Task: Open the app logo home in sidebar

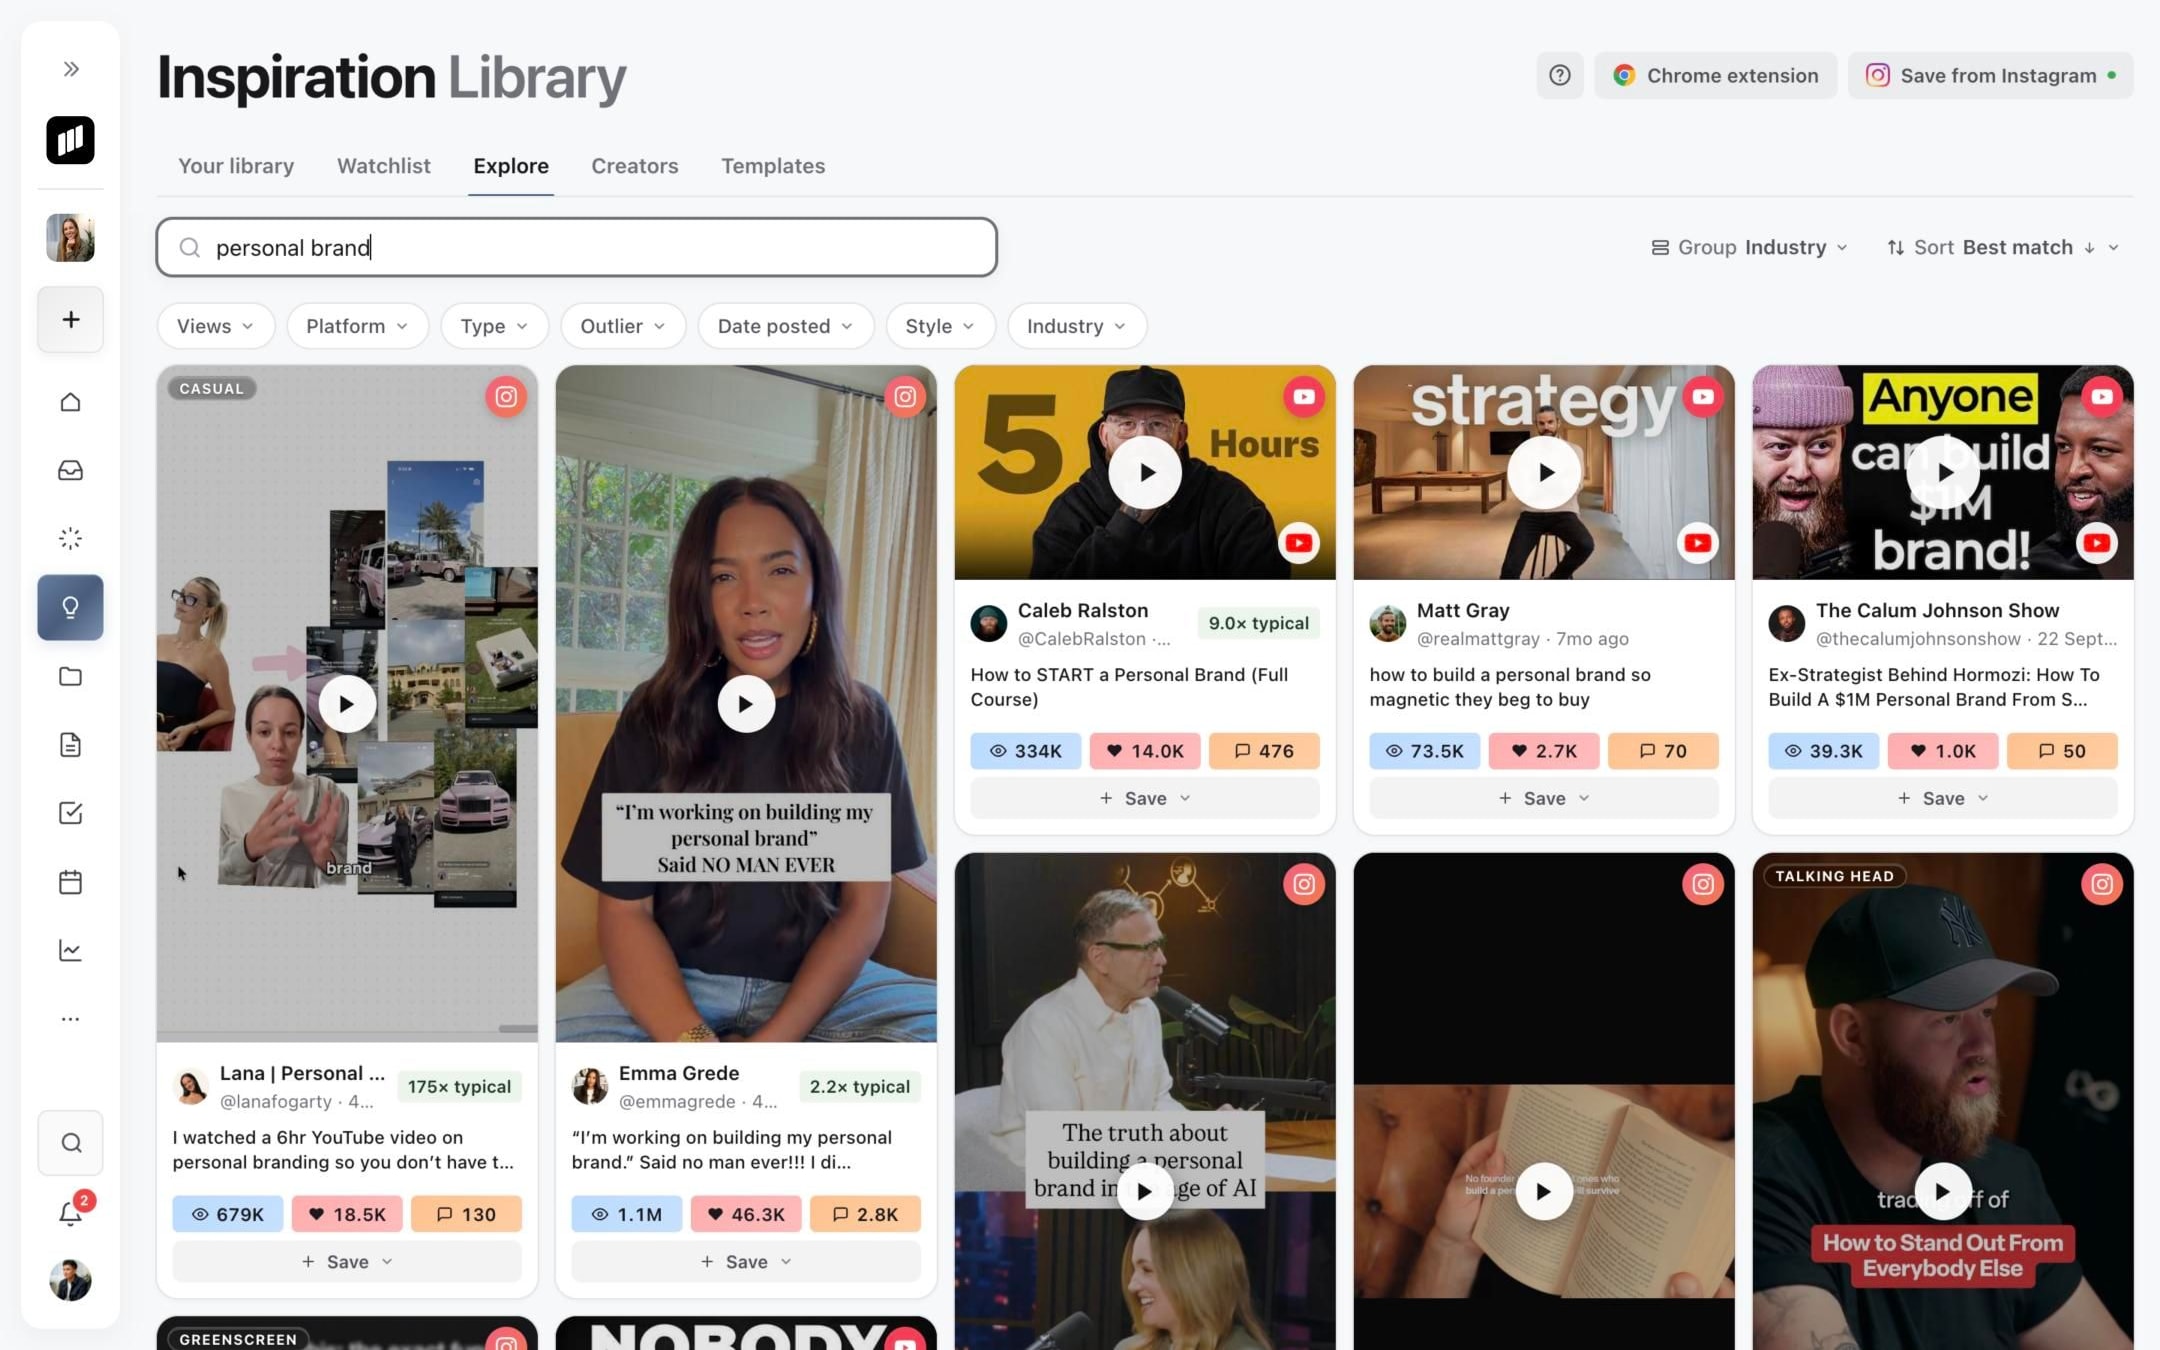Action: 70,140
